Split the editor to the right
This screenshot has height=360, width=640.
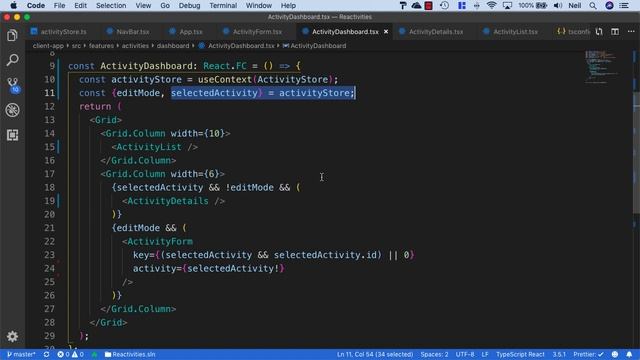point(615,31)
